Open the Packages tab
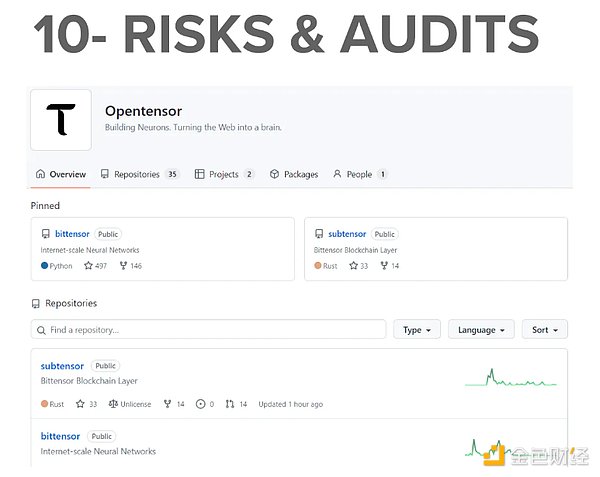600x477 pixels. pos(294,174)
